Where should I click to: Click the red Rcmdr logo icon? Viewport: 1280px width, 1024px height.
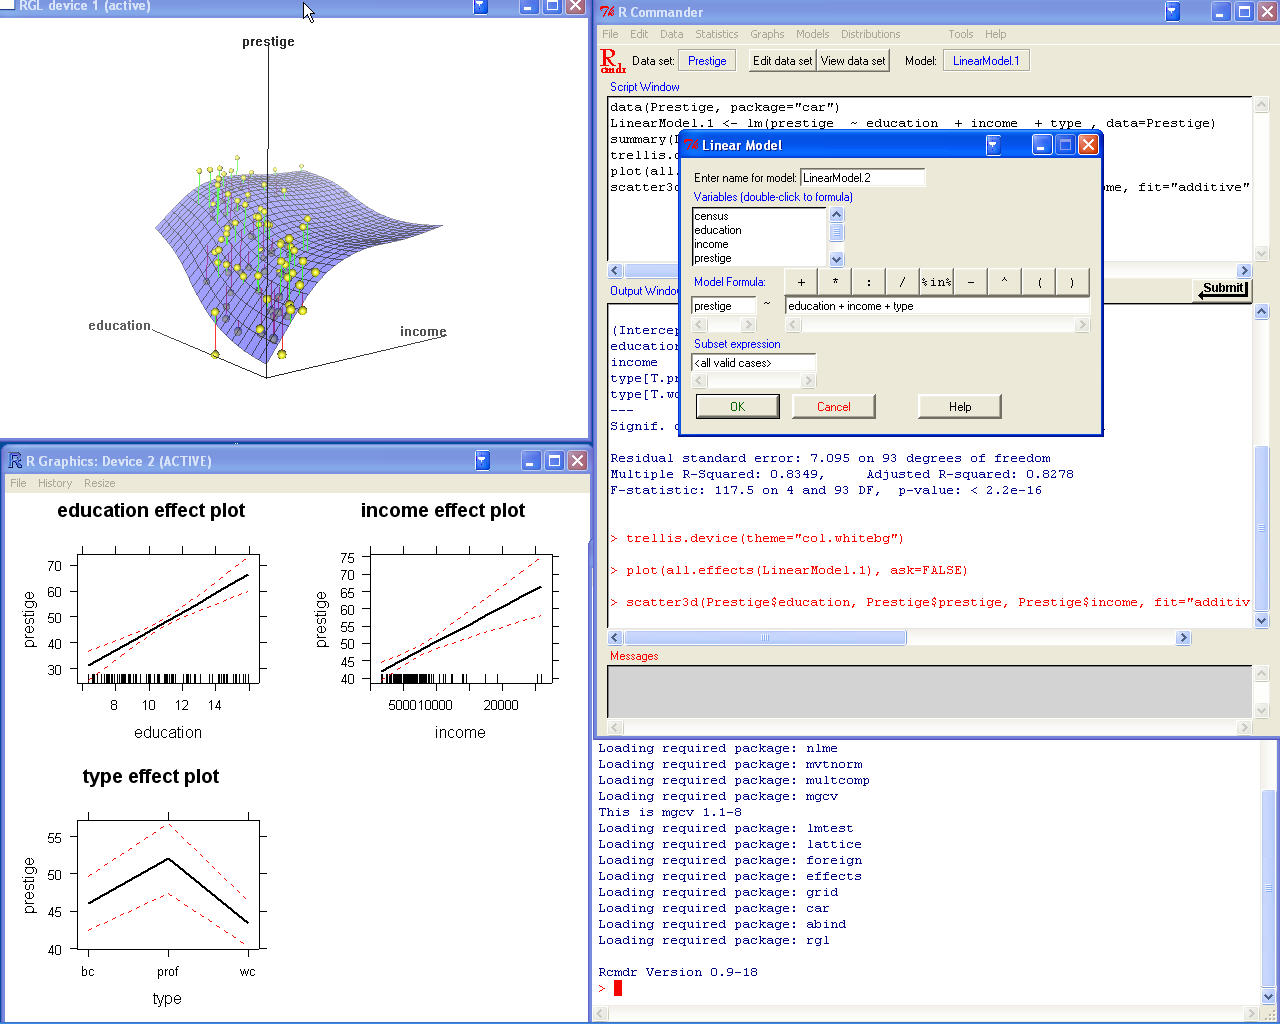pyautogui.click(x=612, y=60)
